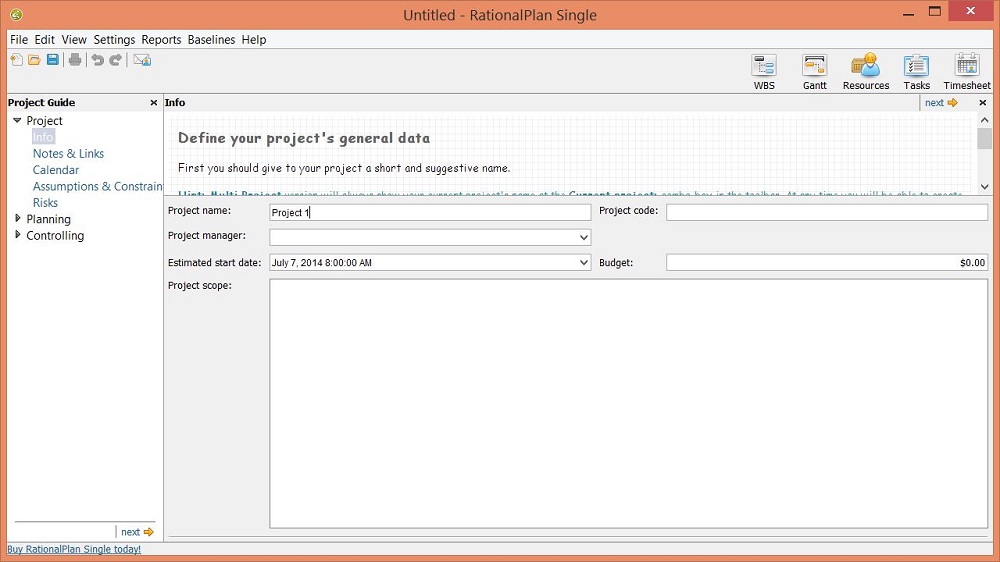Go to next in Info pane
1000x562 pixels.
pyautogui.click(x=941, y=103)
